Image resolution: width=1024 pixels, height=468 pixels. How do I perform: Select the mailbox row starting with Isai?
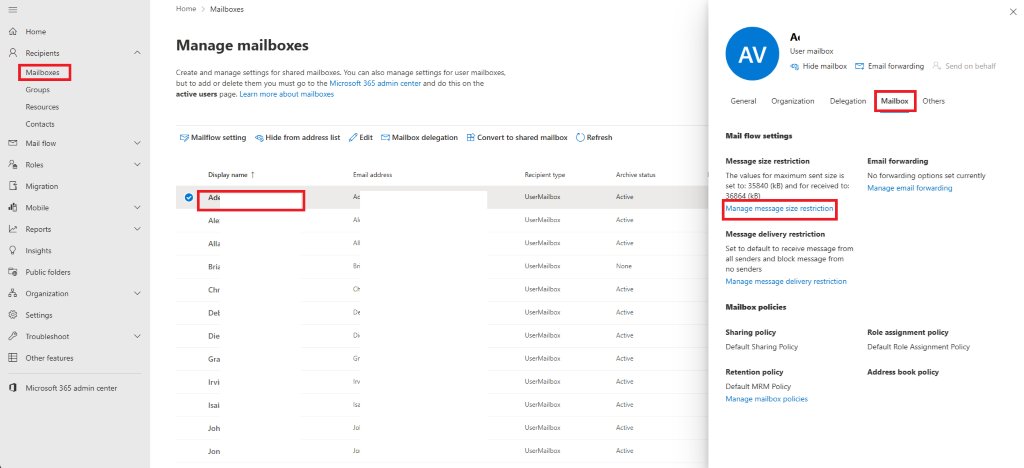441,405
